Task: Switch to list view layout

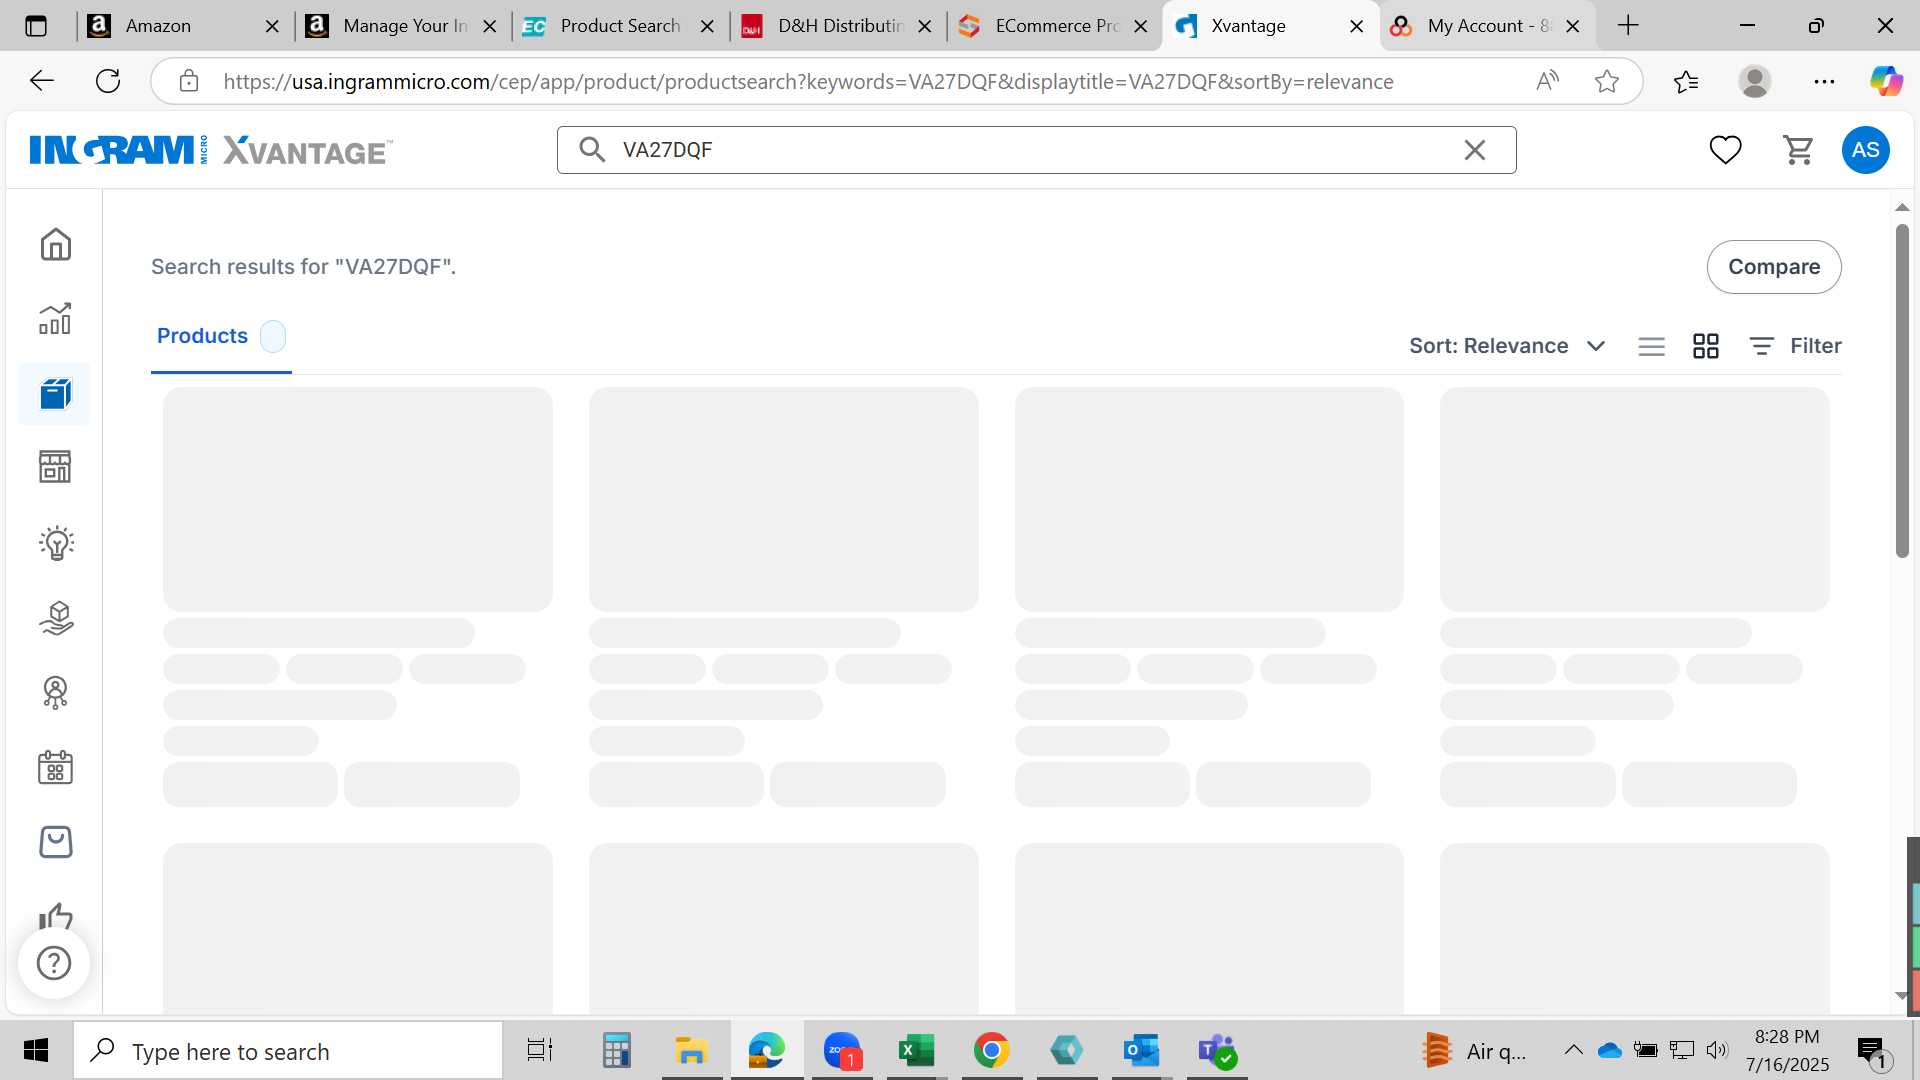Action: tap(1651, 346)
